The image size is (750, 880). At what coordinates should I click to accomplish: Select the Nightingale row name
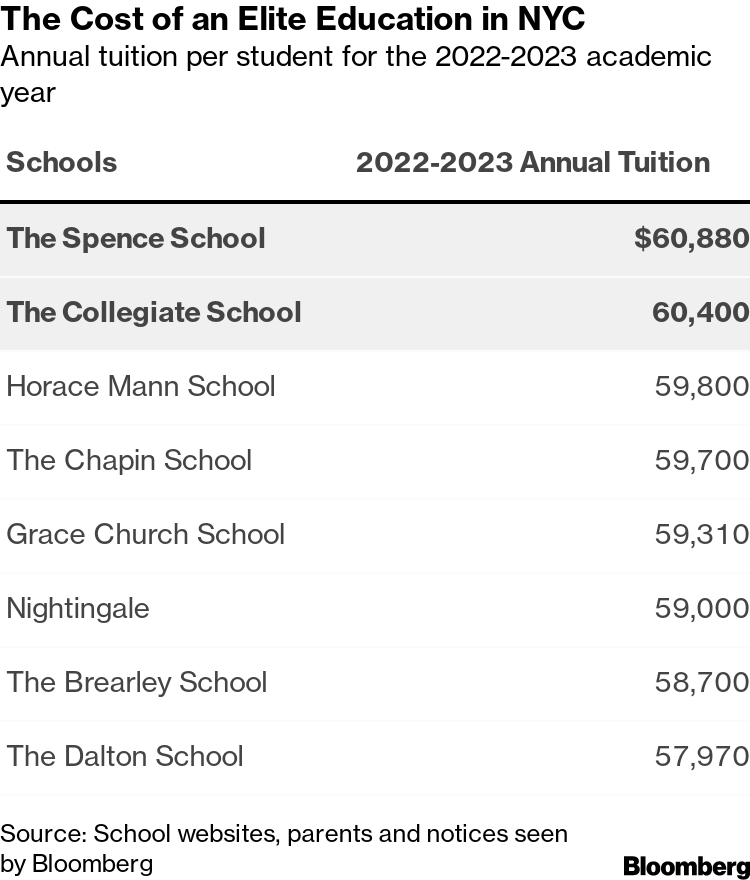pyautogui.click(x=78, y=608)
